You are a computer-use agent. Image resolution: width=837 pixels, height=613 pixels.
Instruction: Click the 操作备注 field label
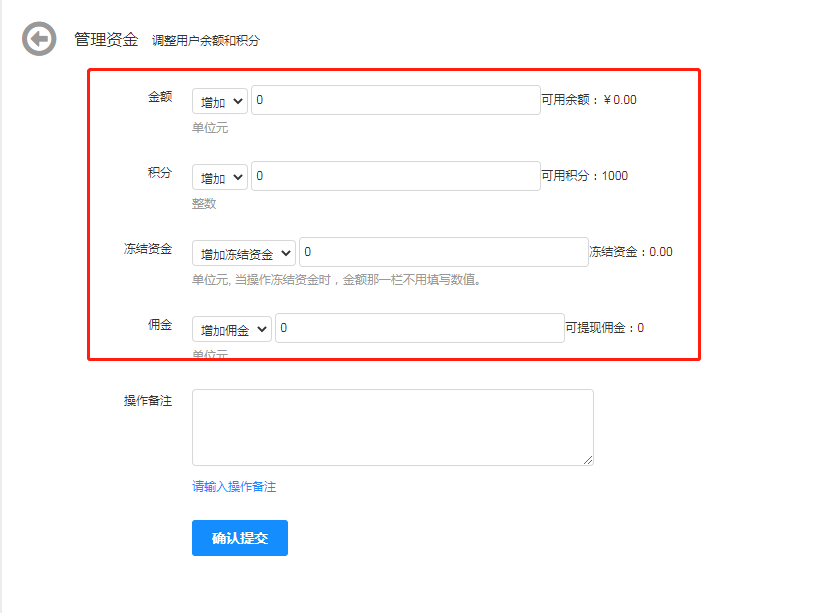pyautogui.click(x=148, y=401)
